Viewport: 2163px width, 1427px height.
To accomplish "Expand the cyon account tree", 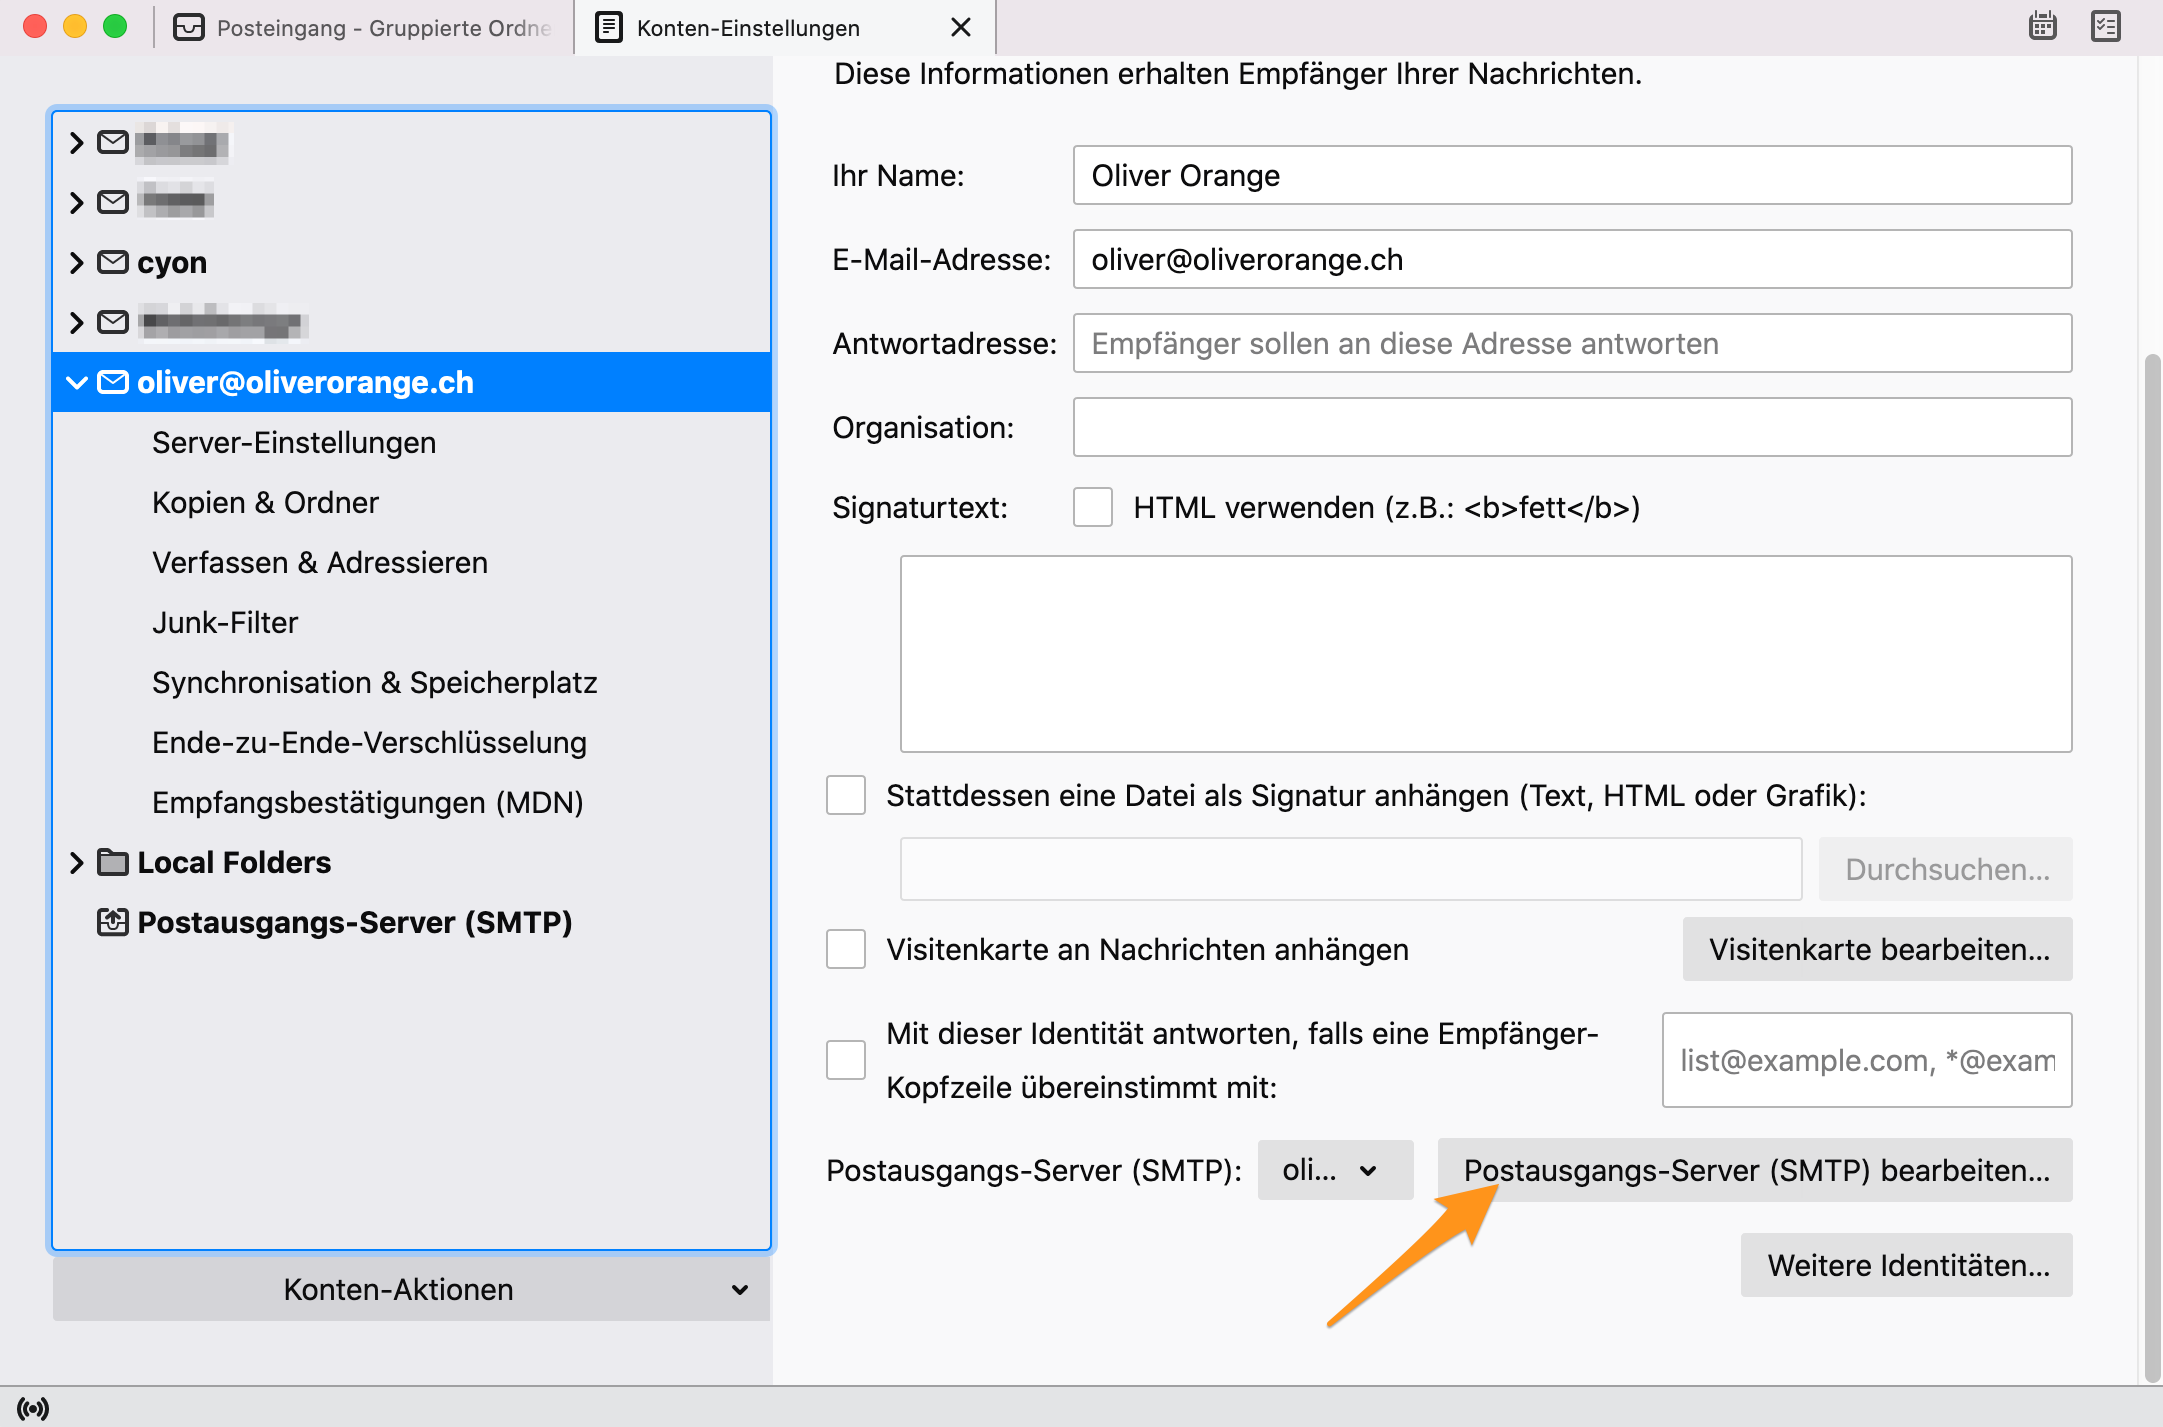I will [x=77, y=262].
